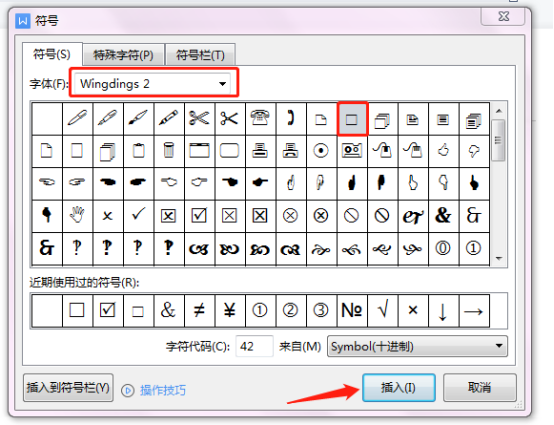
Task: Switch to the 符号栏(T) tab
Action: tap(200, 55)
